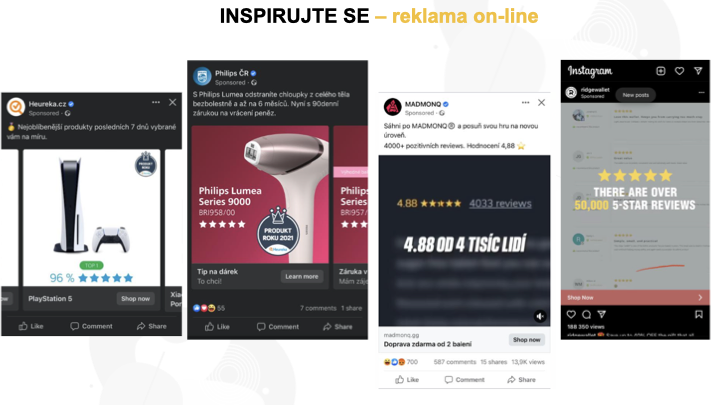
Task: Open the 4033 reviews link
Action: tap(500, 203)
